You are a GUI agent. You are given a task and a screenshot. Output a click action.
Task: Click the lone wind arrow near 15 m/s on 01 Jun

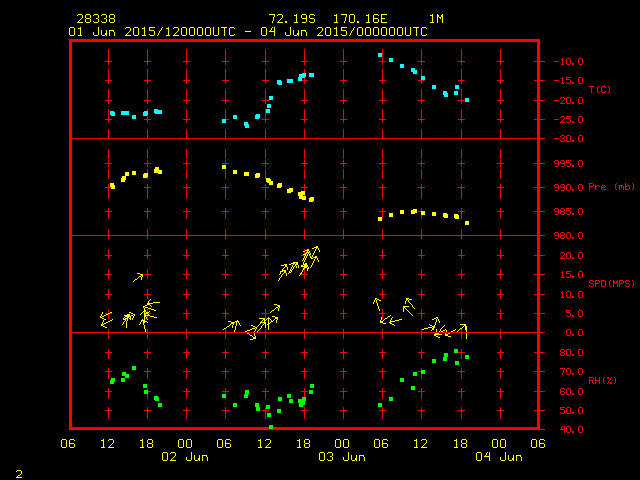click(x=138, y=278)
